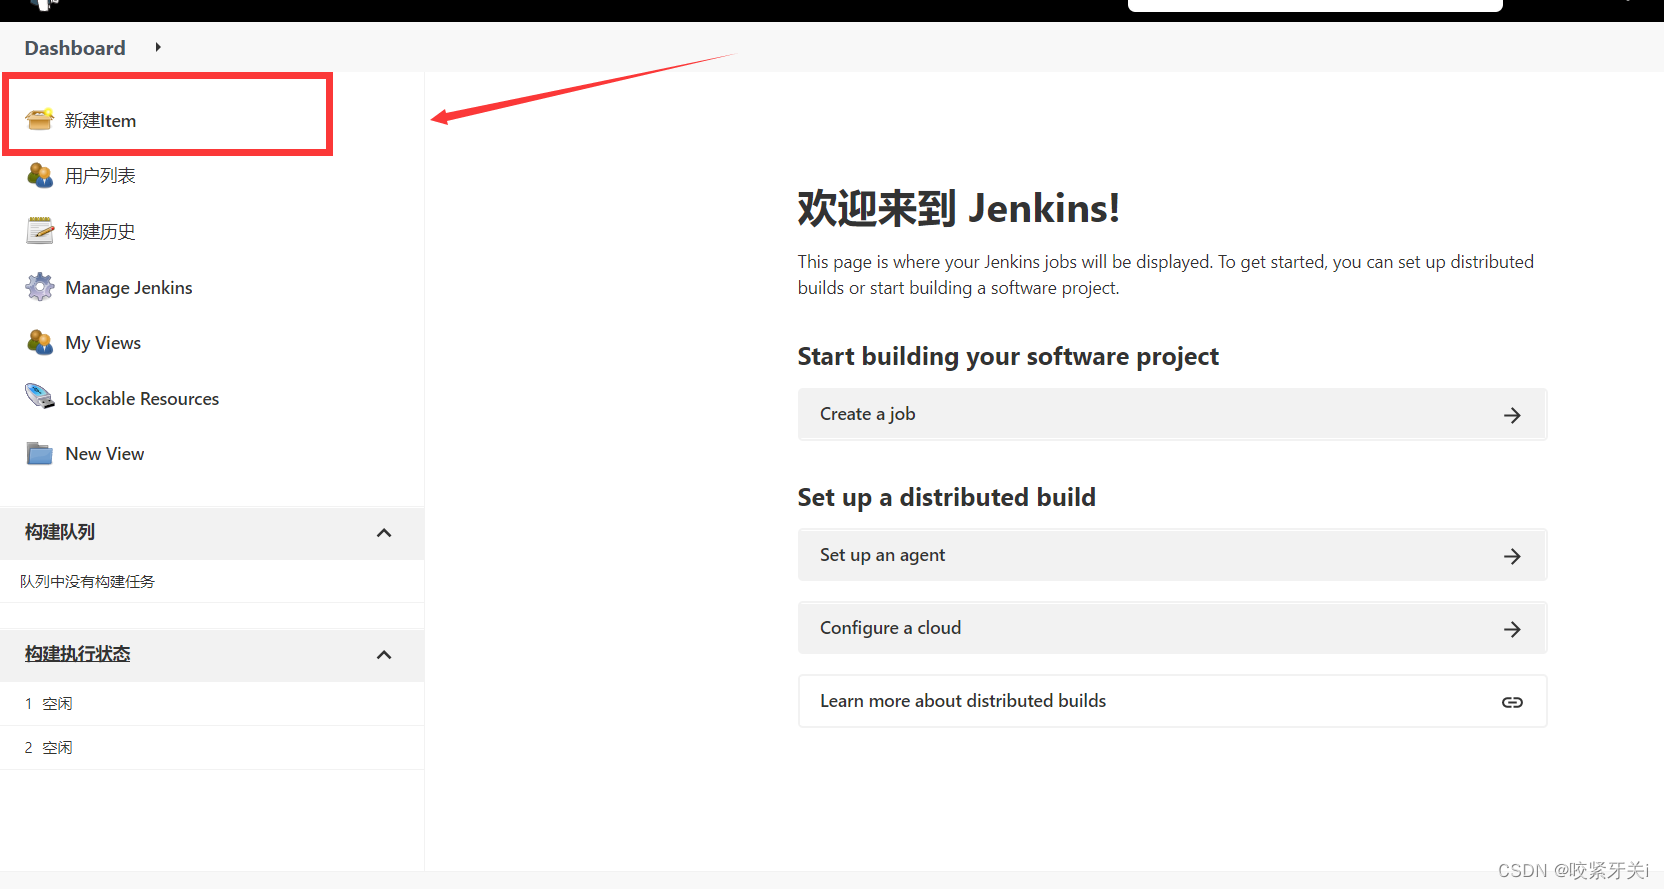The width and height of the screenshot is (1664, 889).
Task: Click the top search field
Action: (x=1315, y=5)
